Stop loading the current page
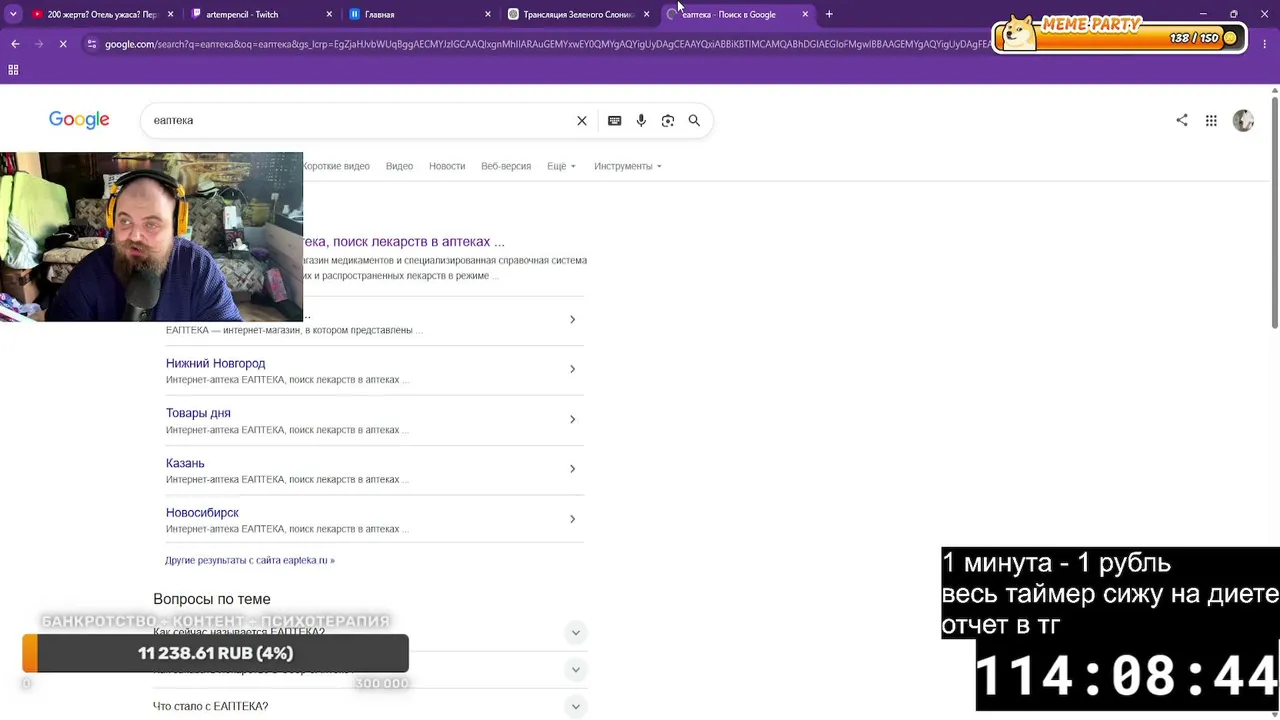 click(63, 44)
